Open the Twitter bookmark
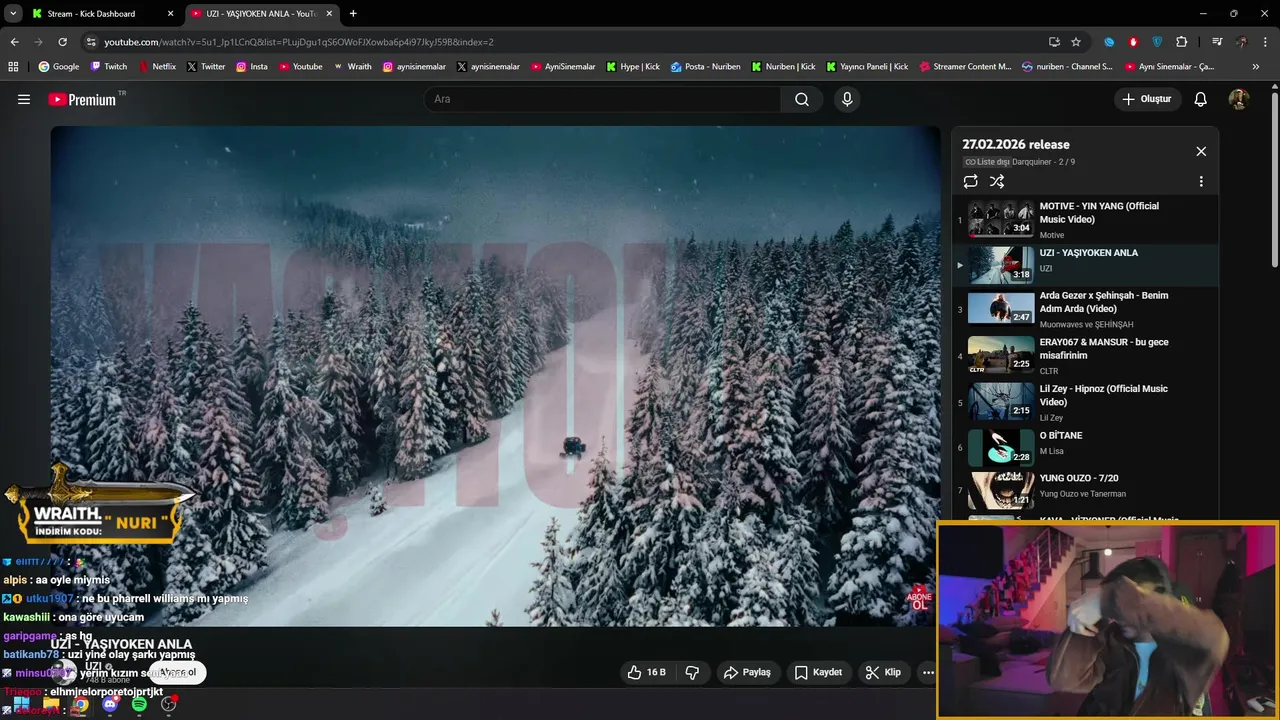Screen dimensions: 1280x720 (x=206, y=67)
